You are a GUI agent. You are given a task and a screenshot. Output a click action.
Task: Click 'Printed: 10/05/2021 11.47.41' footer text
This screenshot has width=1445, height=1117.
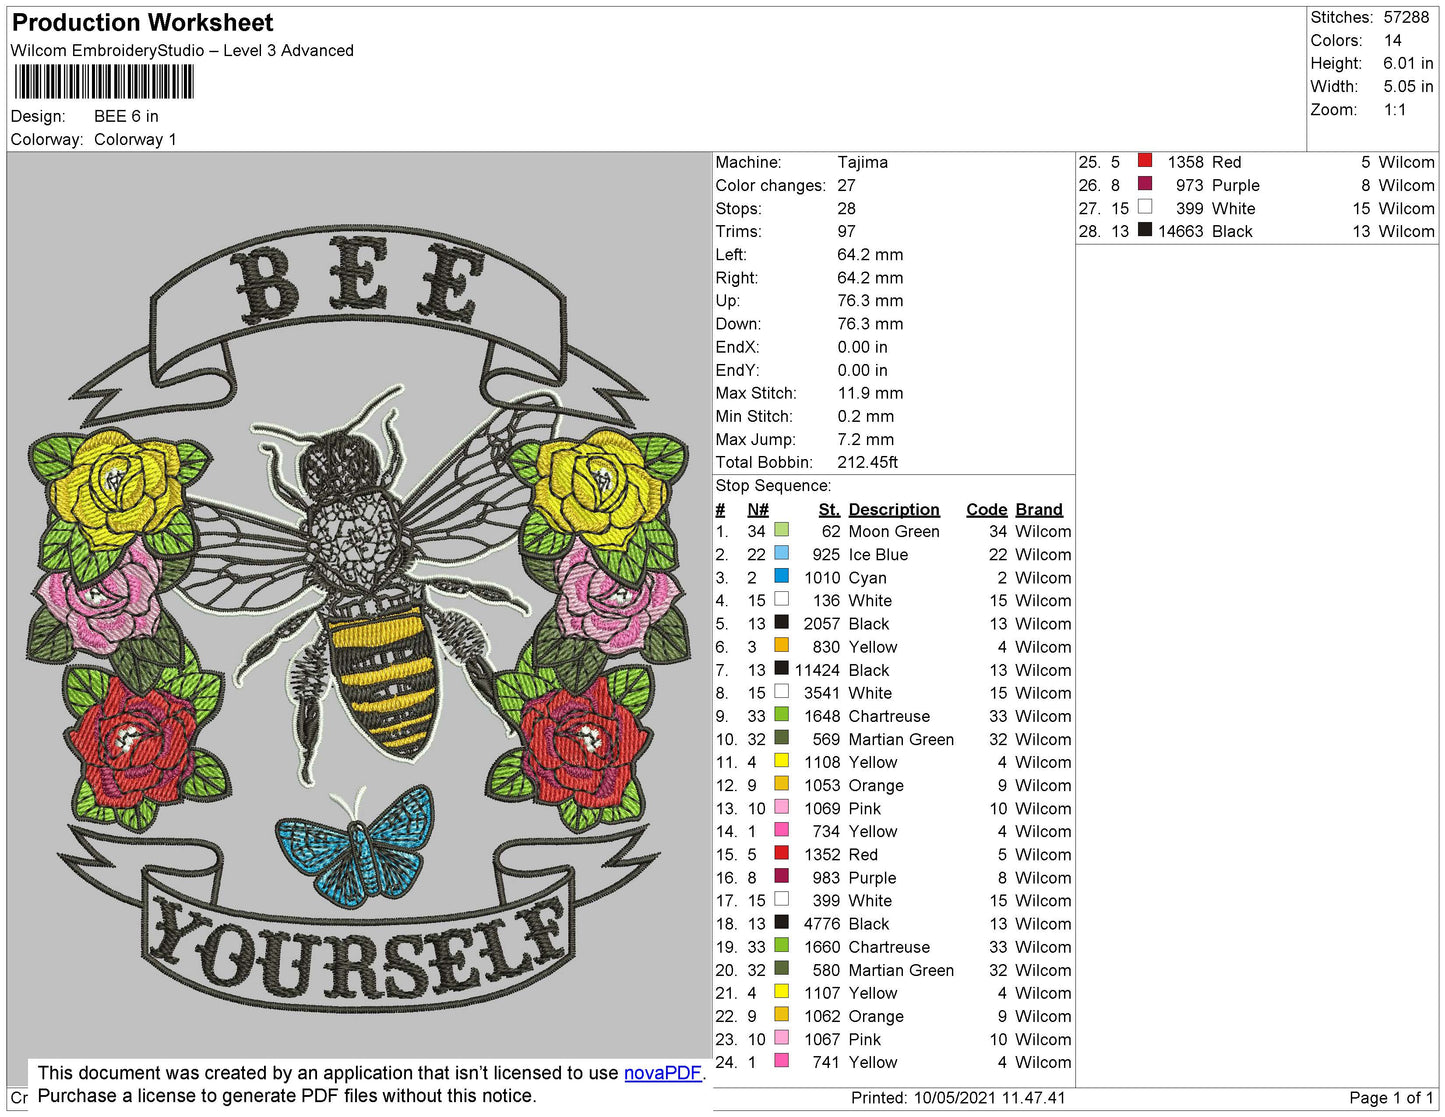point(958,1097)
